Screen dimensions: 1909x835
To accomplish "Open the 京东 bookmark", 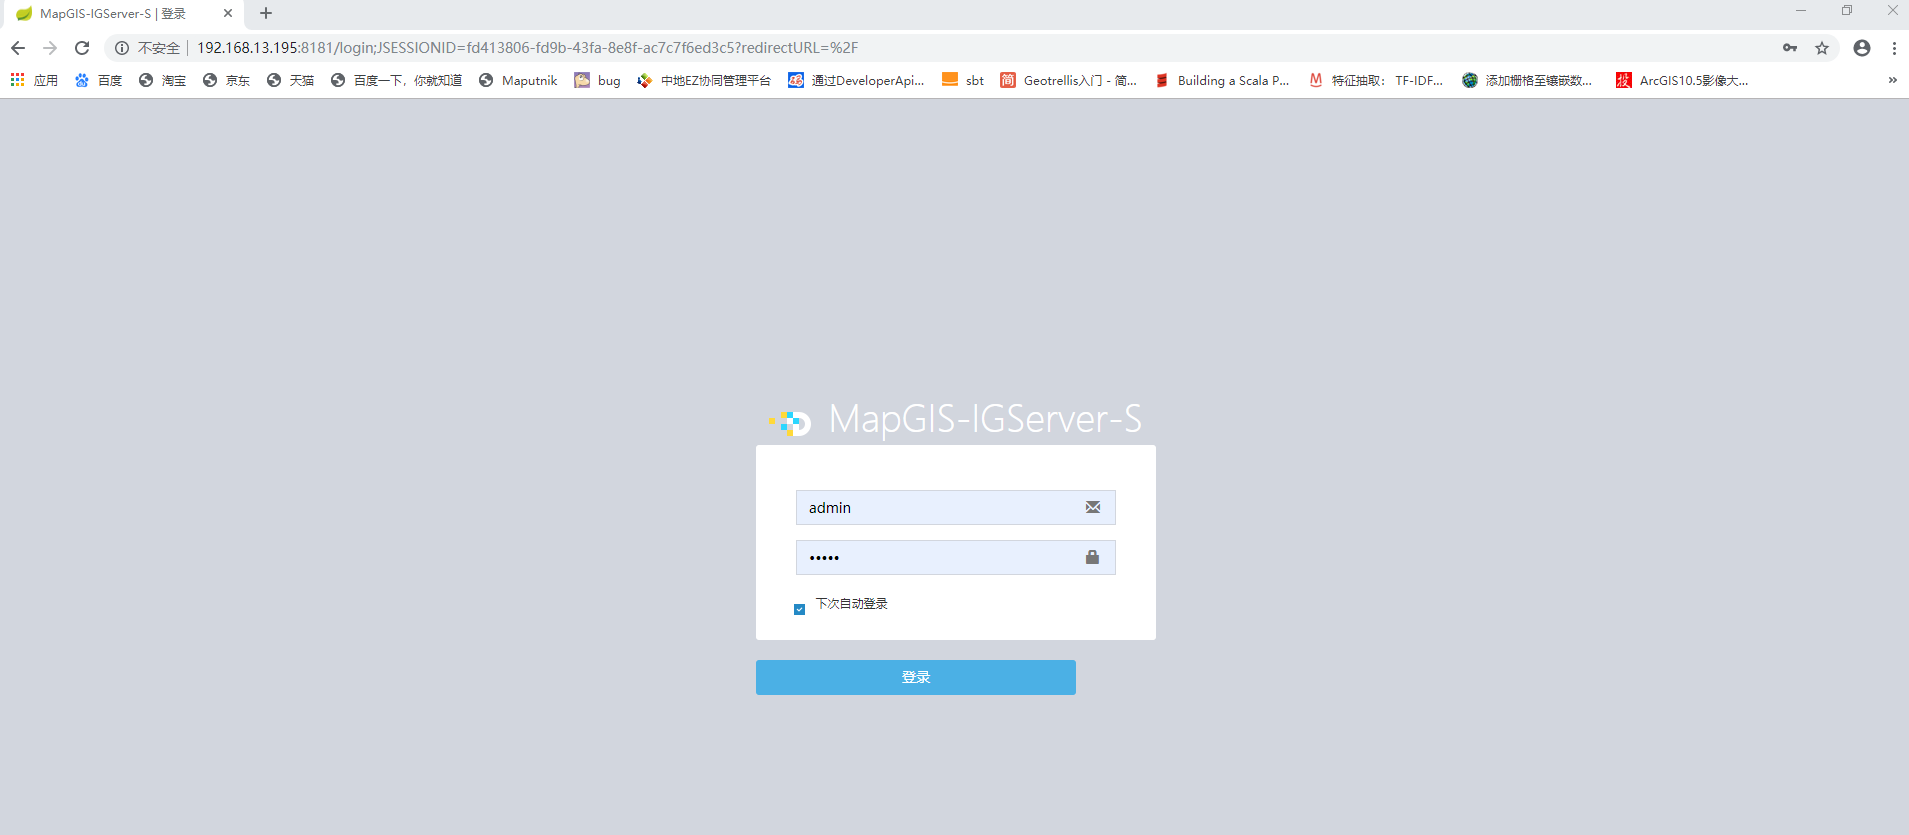I will (226, 80).
